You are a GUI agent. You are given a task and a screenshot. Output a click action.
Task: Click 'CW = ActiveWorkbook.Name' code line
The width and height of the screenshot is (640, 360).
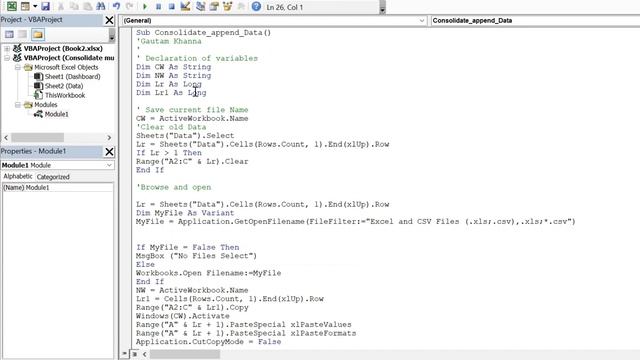tap(192, 118)
